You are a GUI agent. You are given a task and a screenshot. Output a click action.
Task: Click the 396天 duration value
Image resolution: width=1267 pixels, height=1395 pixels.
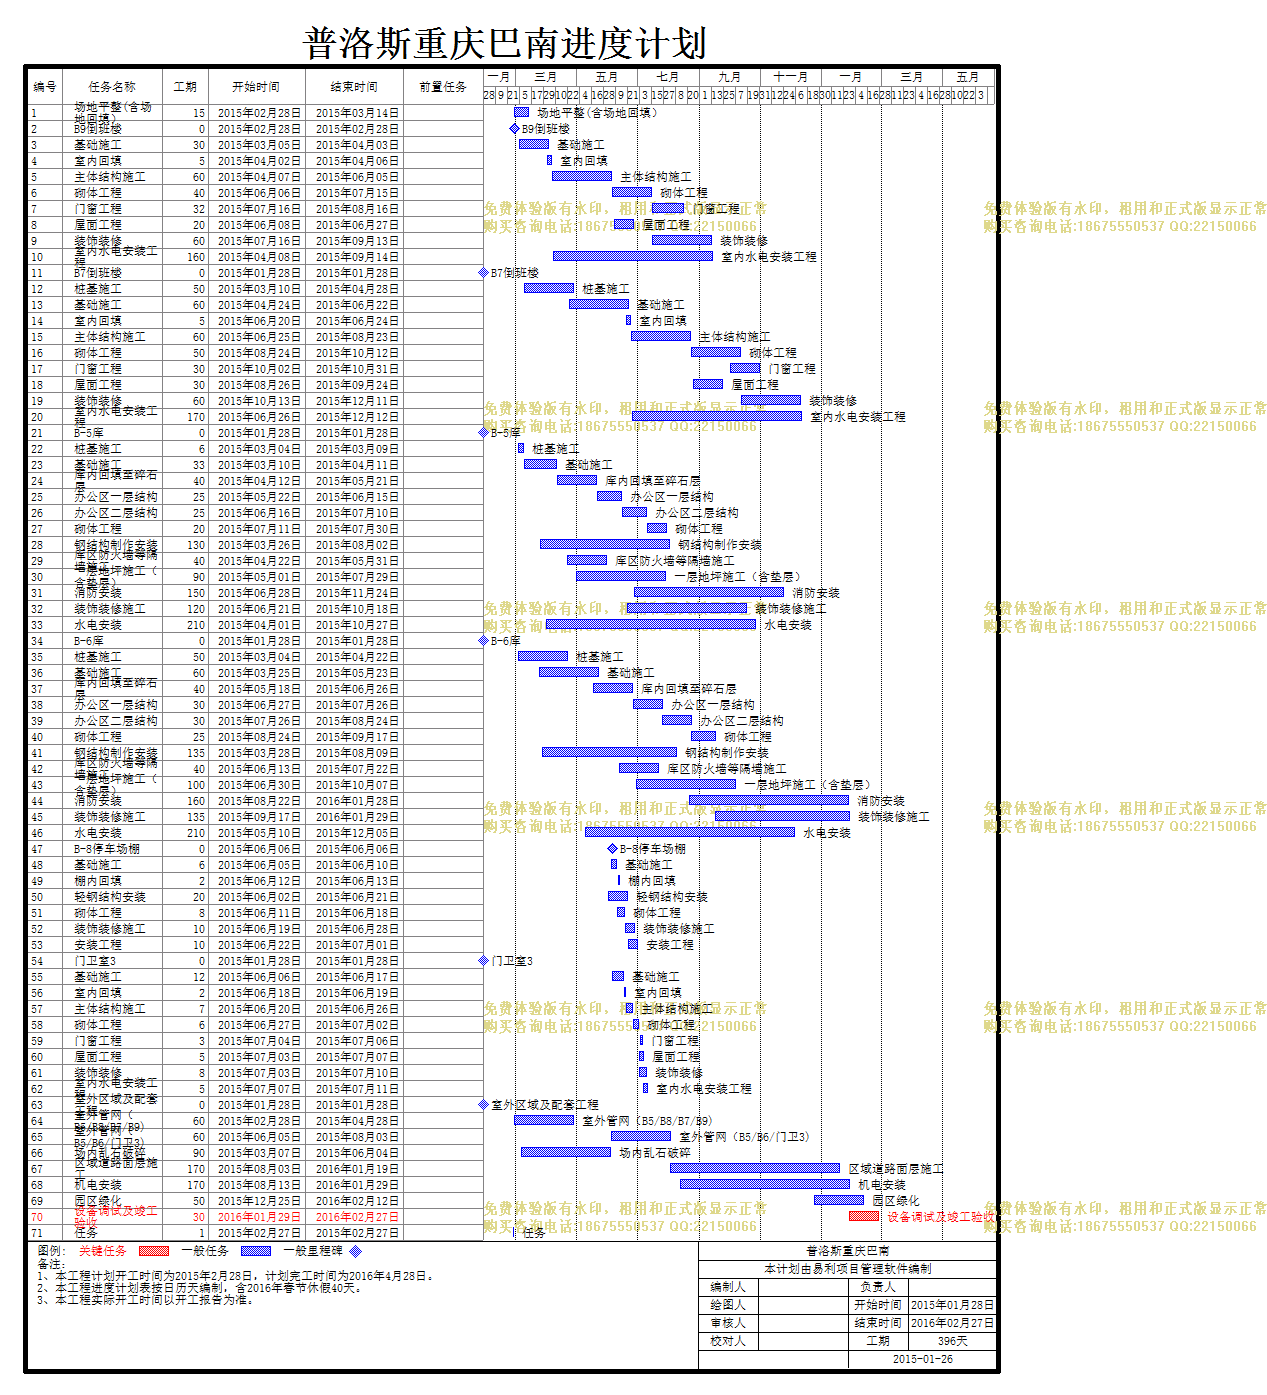coord(952,1341)
